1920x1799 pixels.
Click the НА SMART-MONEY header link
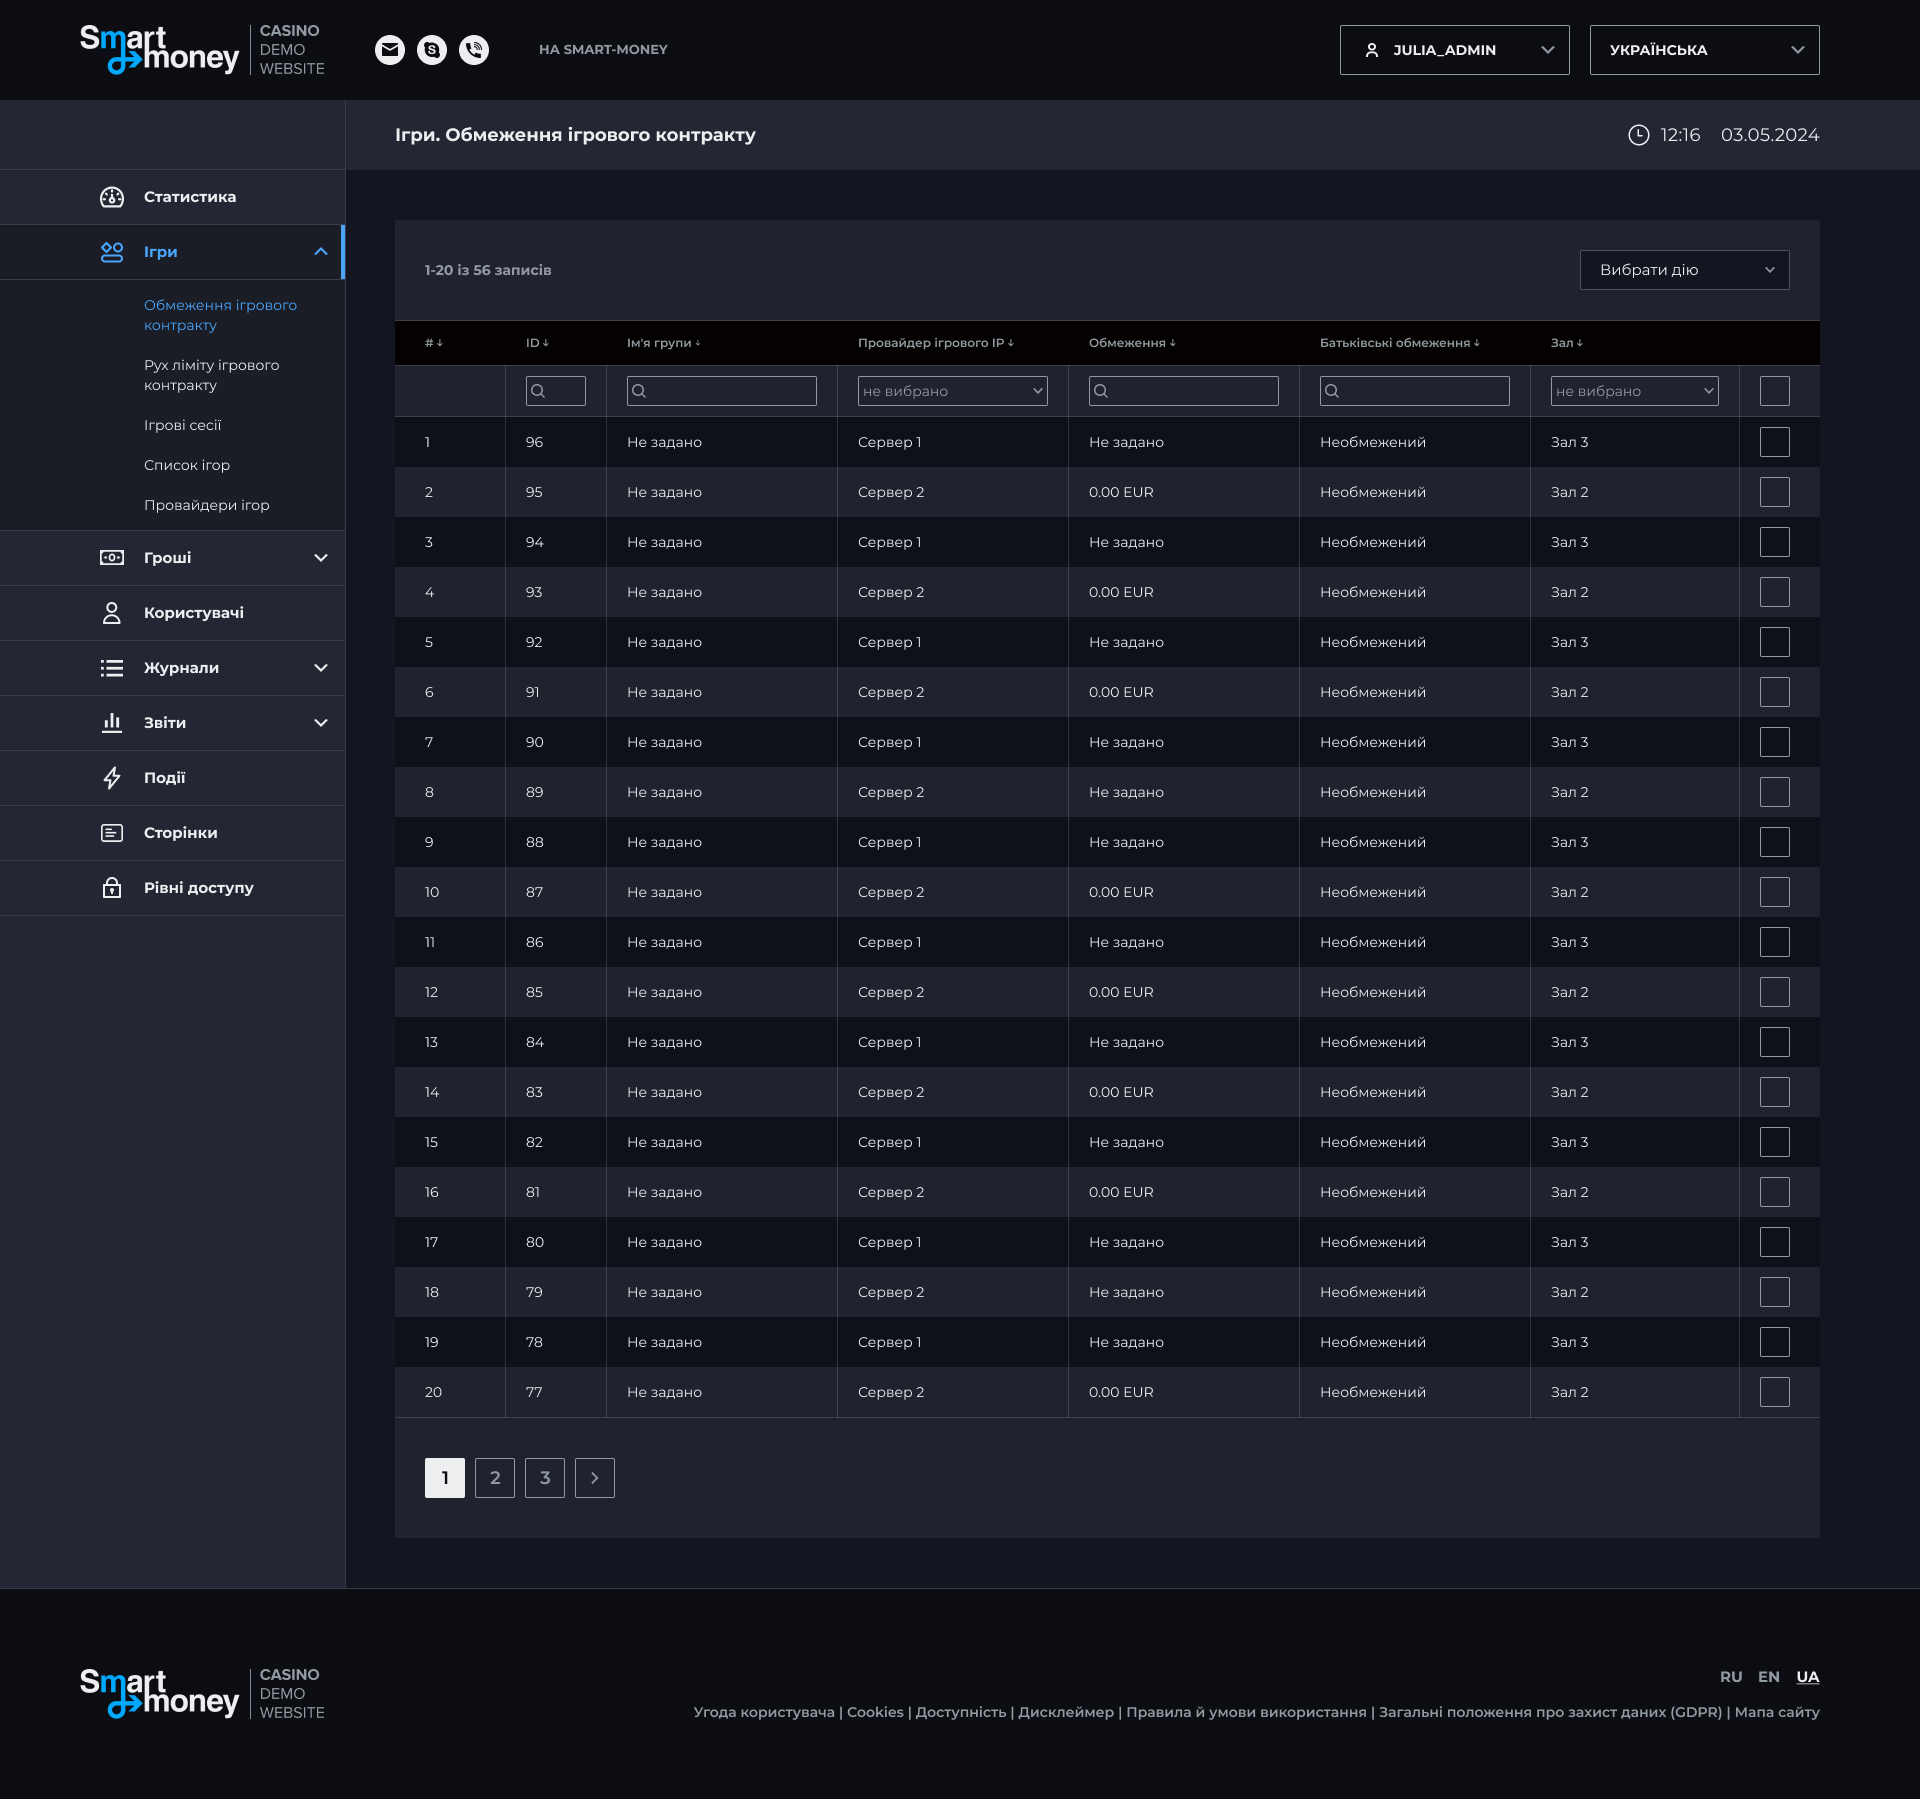603,50
